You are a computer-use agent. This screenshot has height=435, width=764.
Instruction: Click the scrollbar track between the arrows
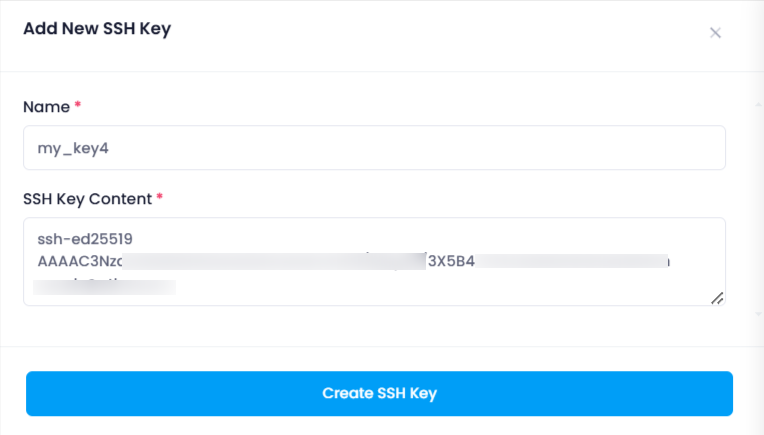[x=758, y=209]
